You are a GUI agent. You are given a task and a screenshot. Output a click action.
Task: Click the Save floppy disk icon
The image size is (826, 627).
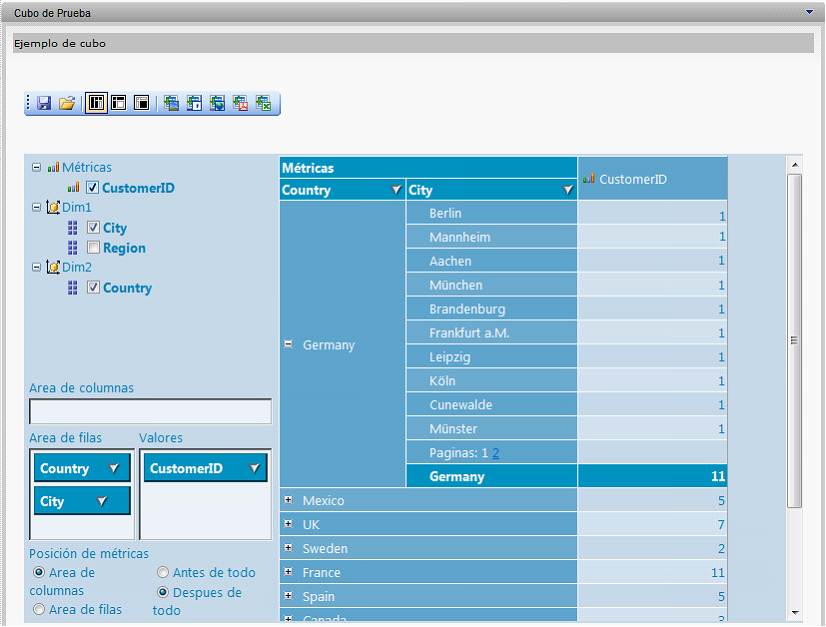pyautogui.click(x=44, y=103)
